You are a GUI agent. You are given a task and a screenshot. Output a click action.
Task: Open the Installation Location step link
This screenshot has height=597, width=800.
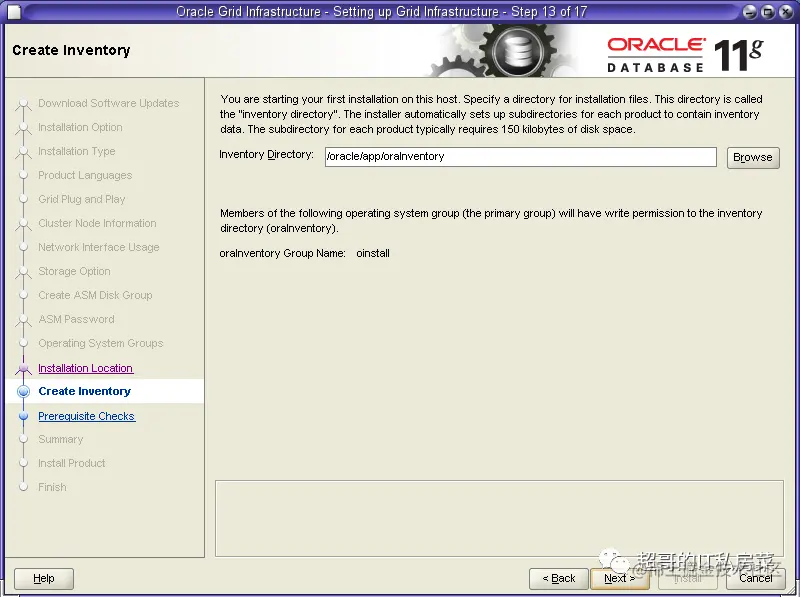point(85,368)
